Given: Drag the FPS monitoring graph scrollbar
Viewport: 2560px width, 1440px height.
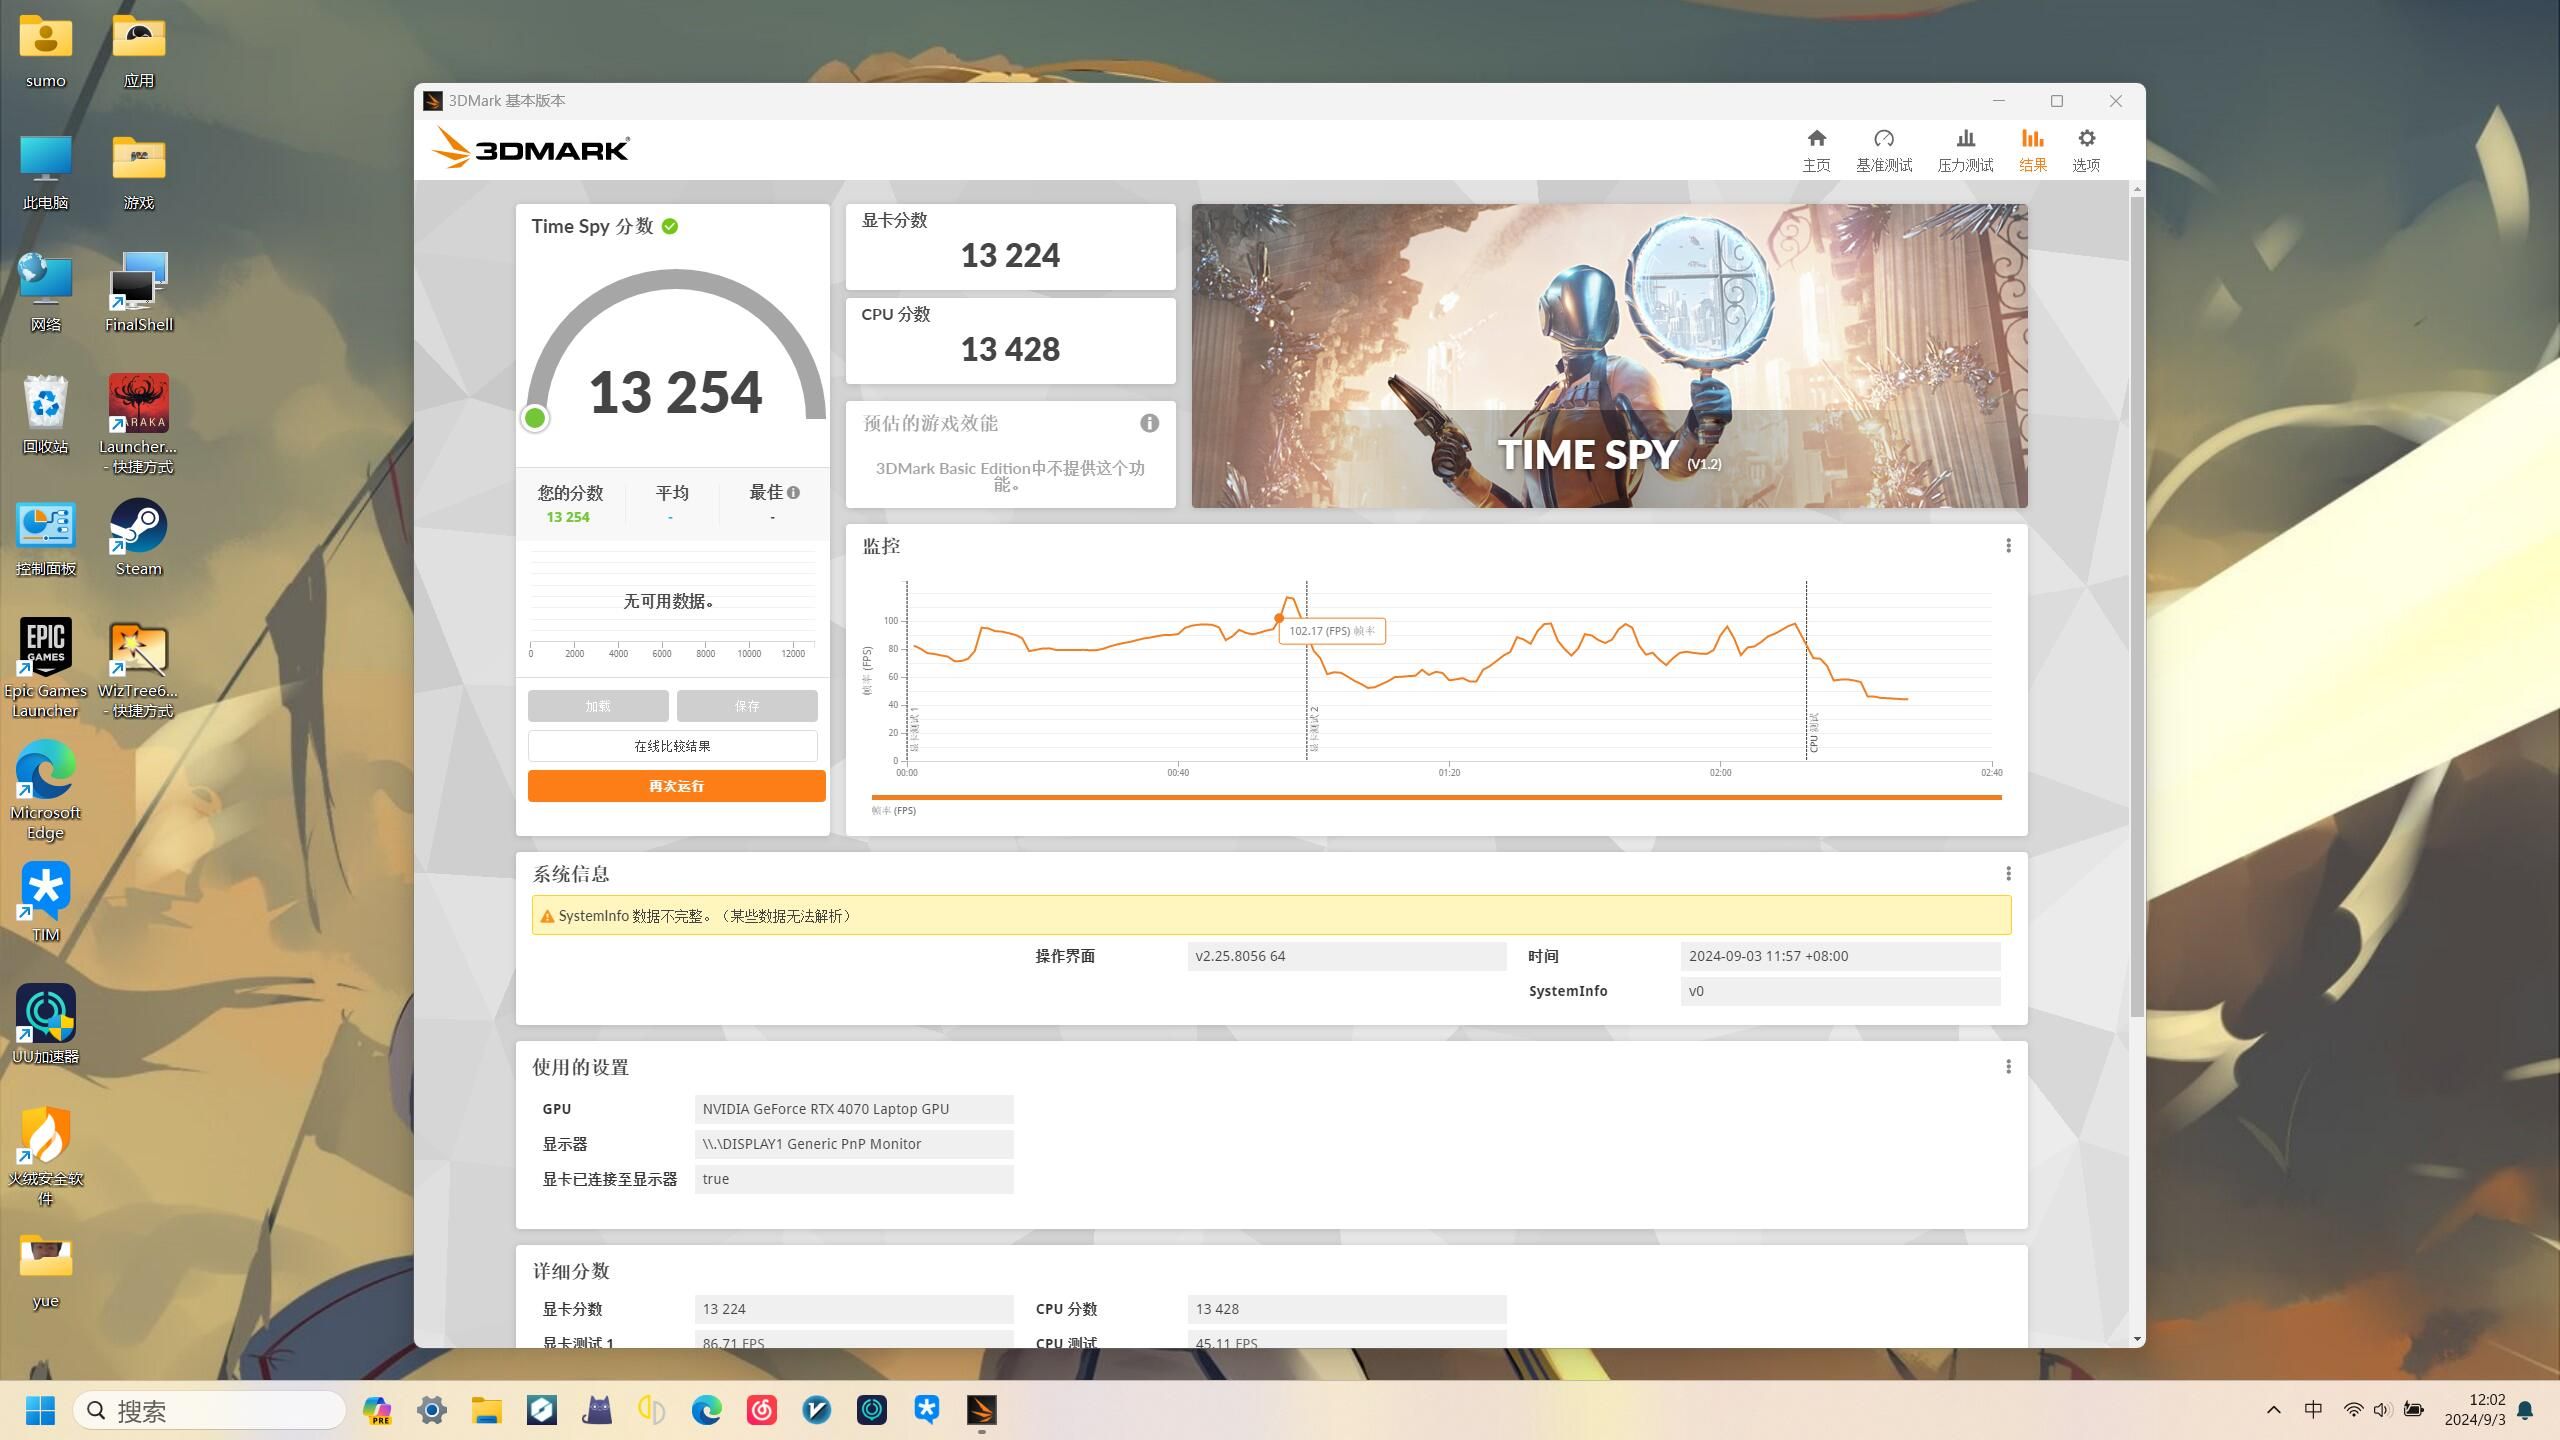Looking at the screenshot, I should pos(1435,795).
